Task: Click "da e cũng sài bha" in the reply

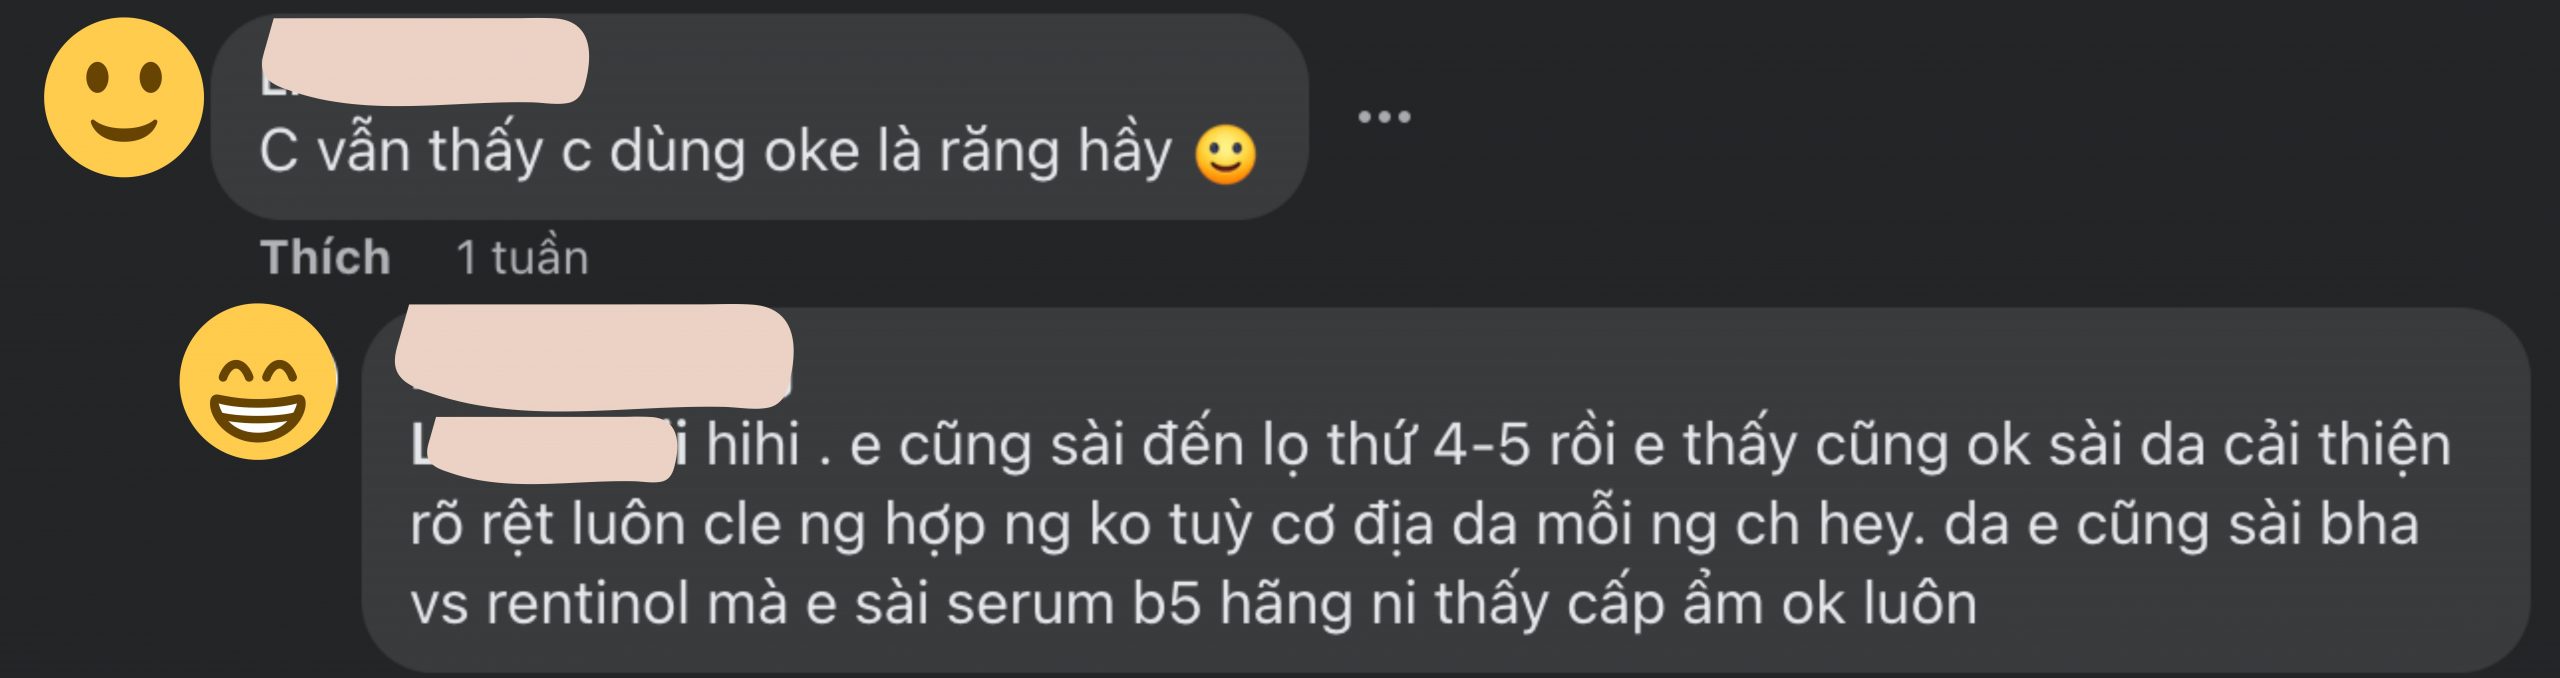Action: 2181,525
